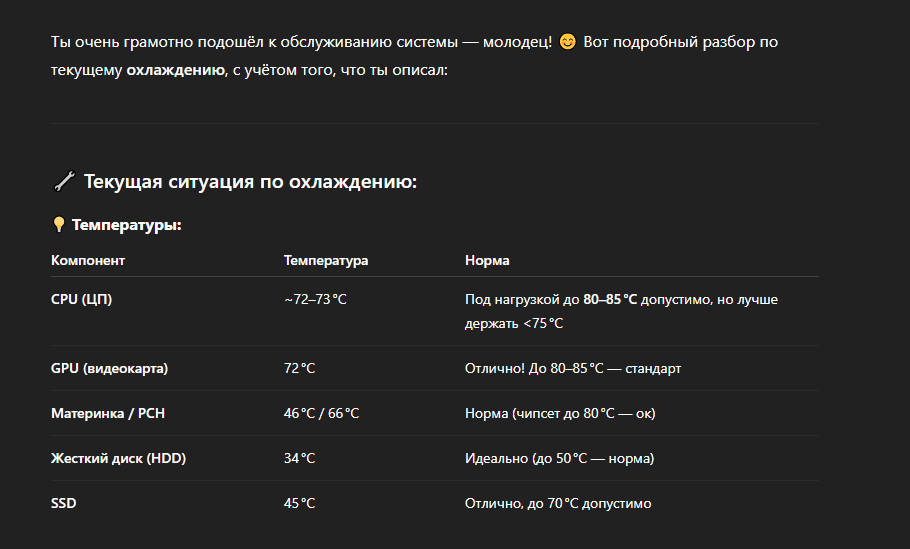This screenshot has height=549, width=910.
Task: Click the bold 80–85 °C text
Action: point(610,299)
